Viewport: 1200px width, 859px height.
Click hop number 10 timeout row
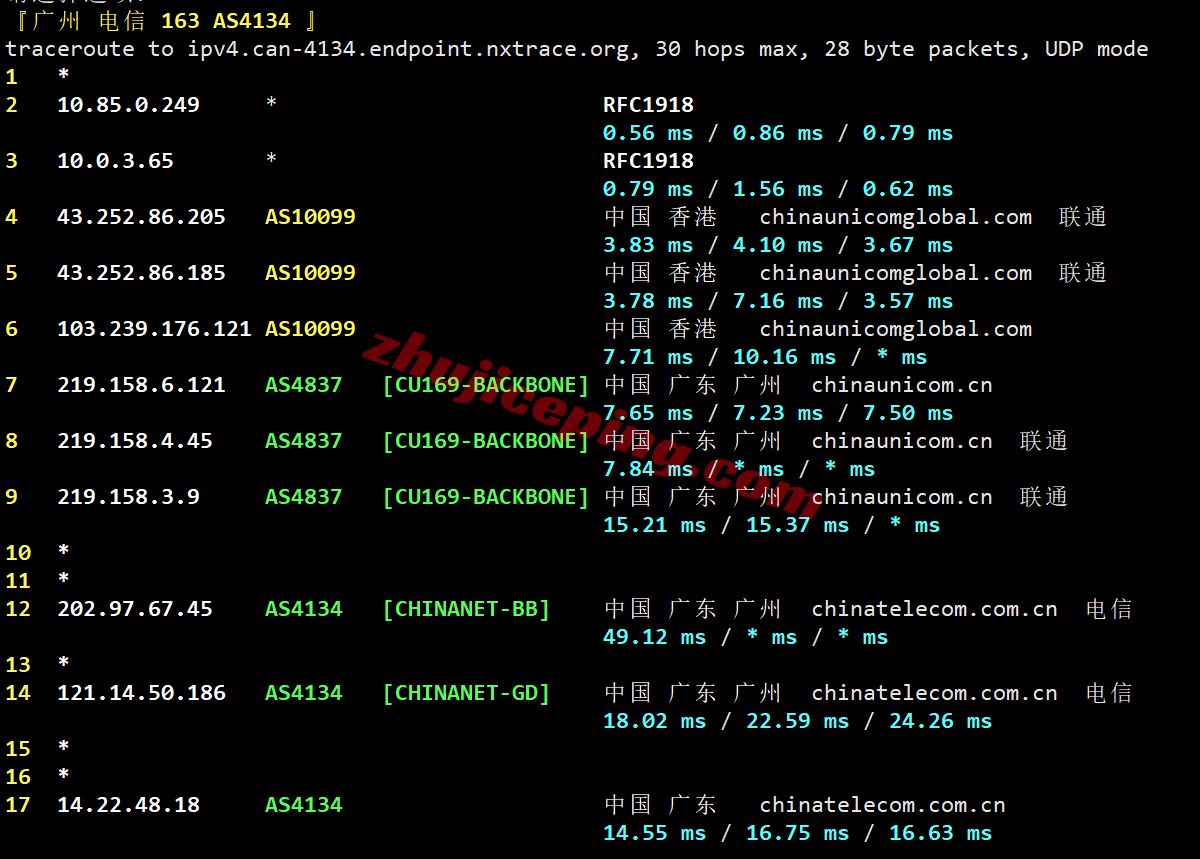[38, 553]
